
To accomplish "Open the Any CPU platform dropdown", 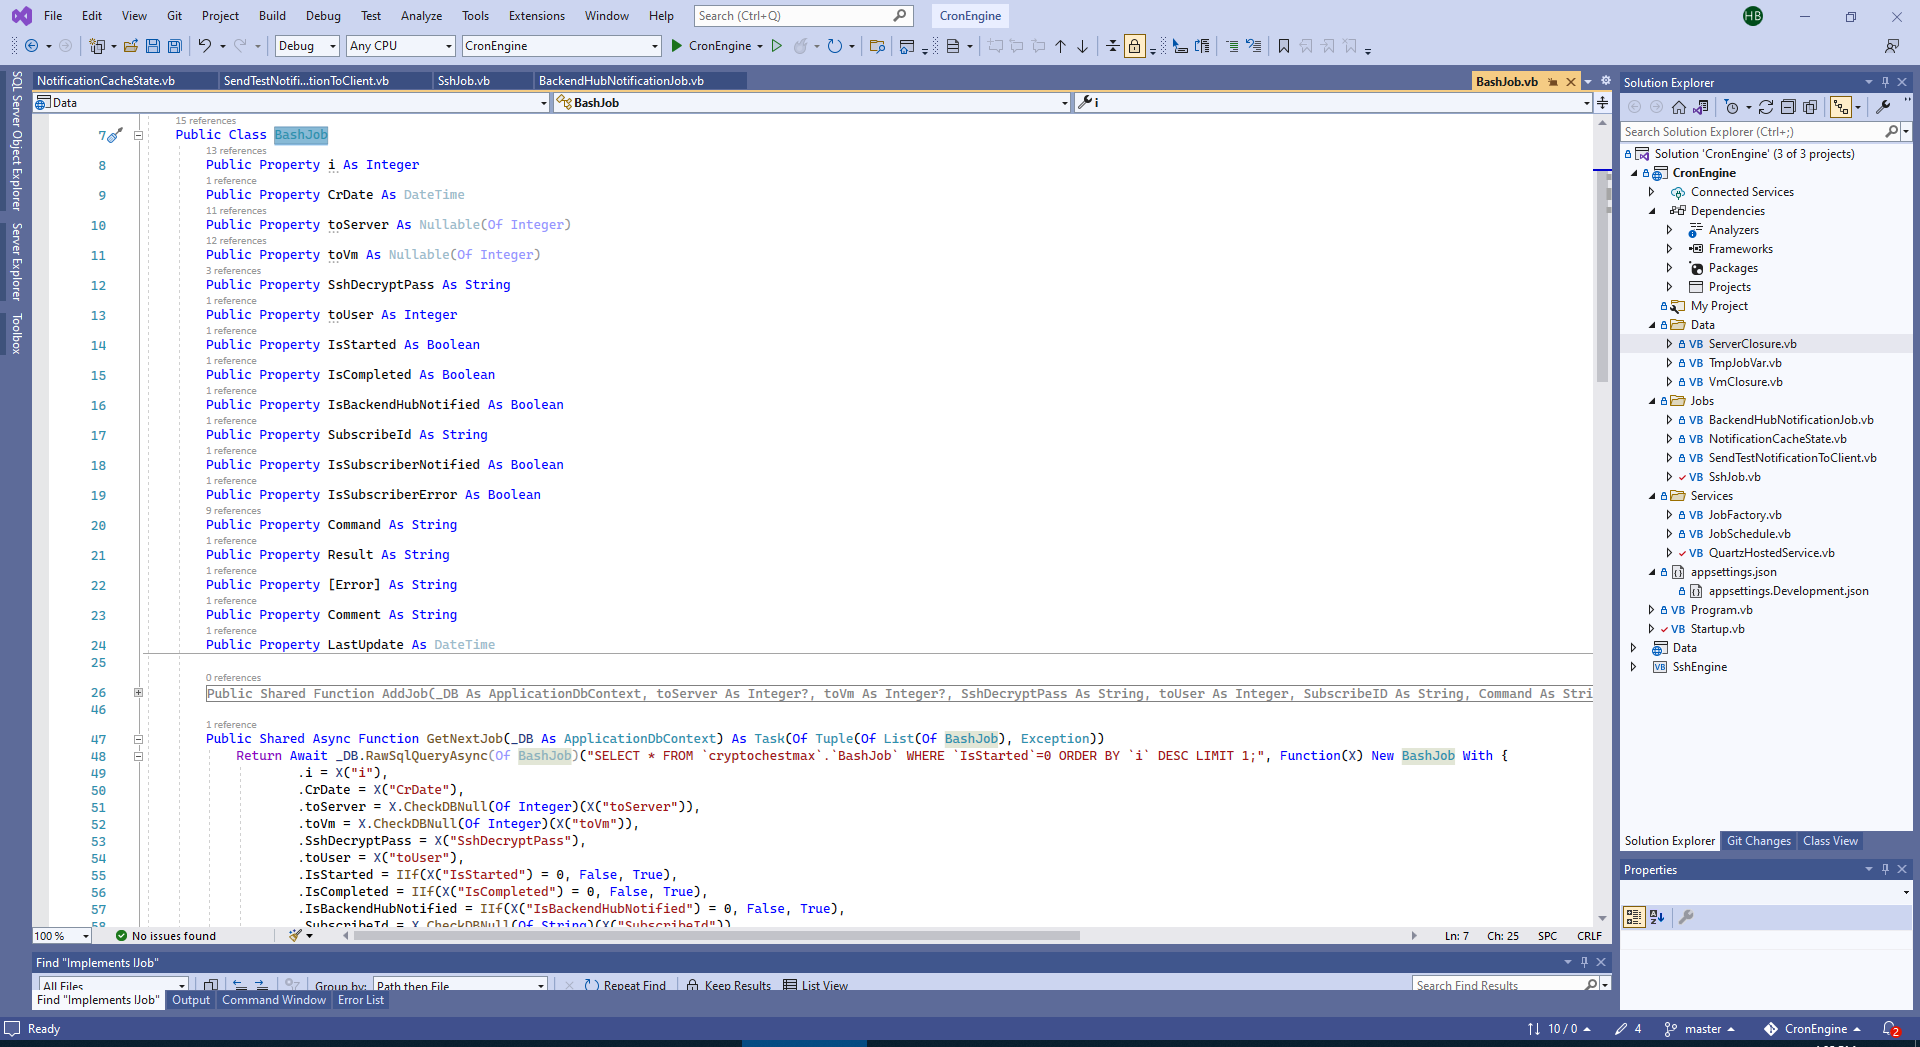I will click(401, 46).
